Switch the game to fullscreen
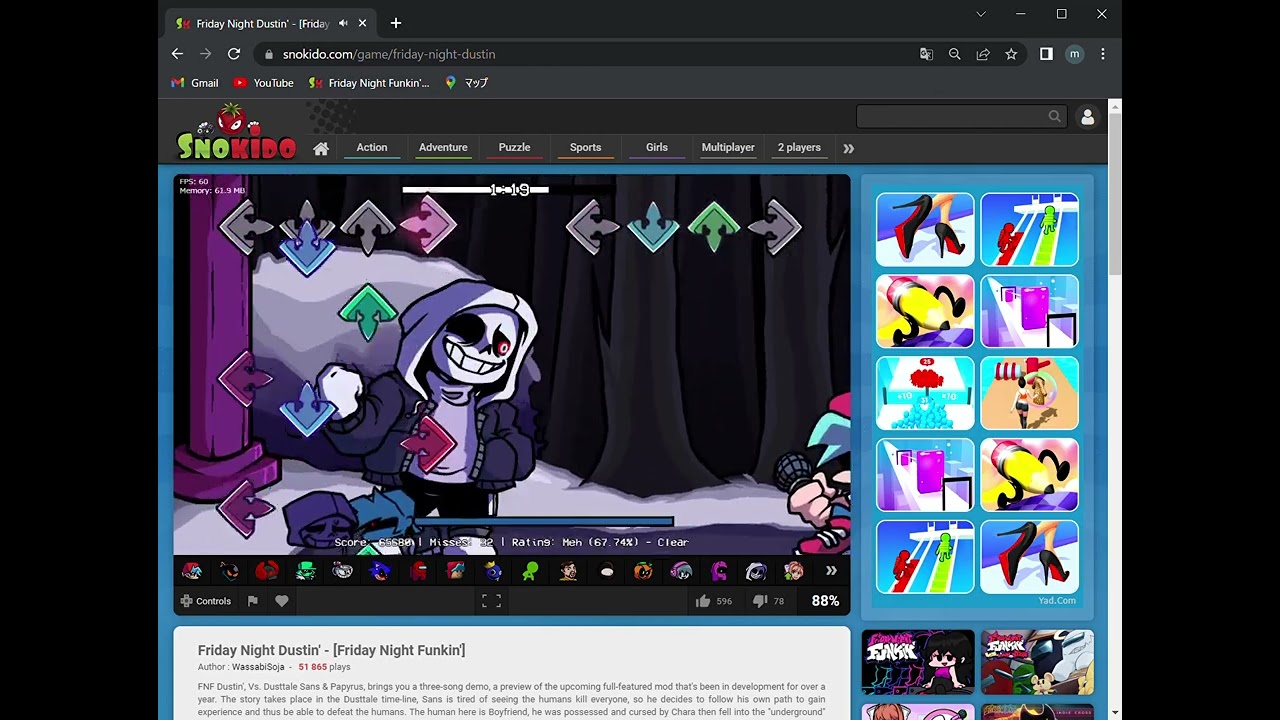 point(491,601)
